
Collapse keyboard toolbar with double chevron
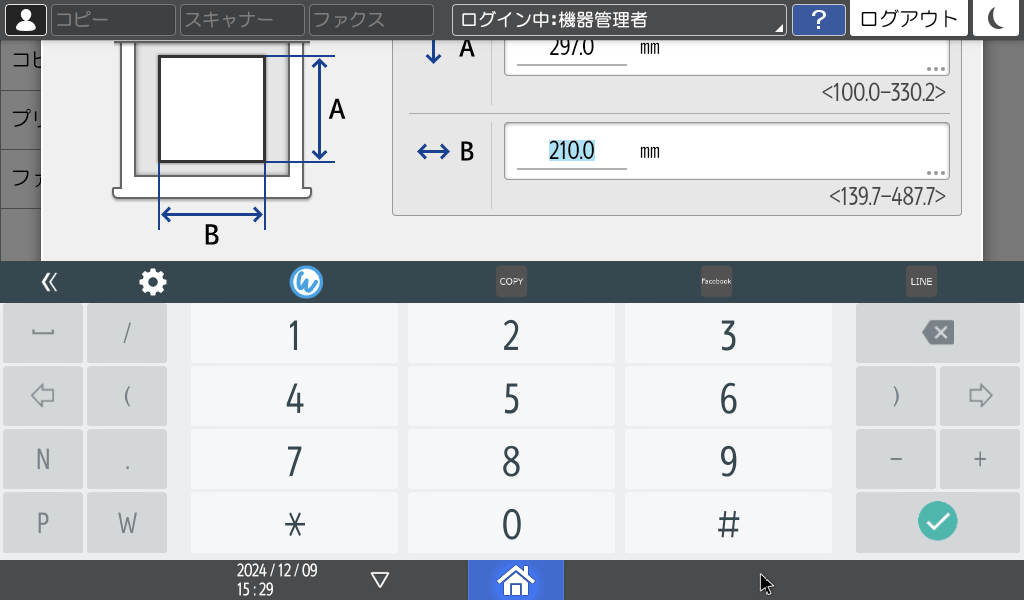tap(49, 282)
